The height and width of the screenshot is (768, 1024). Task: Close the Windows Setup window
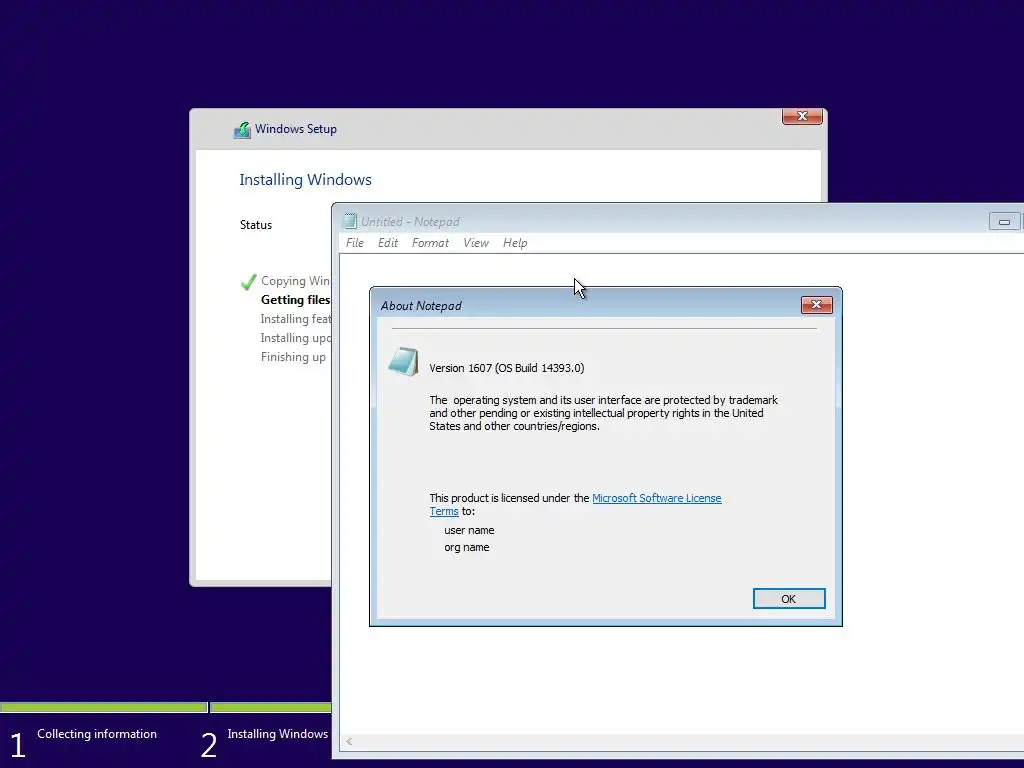click(x=802, y=116)
